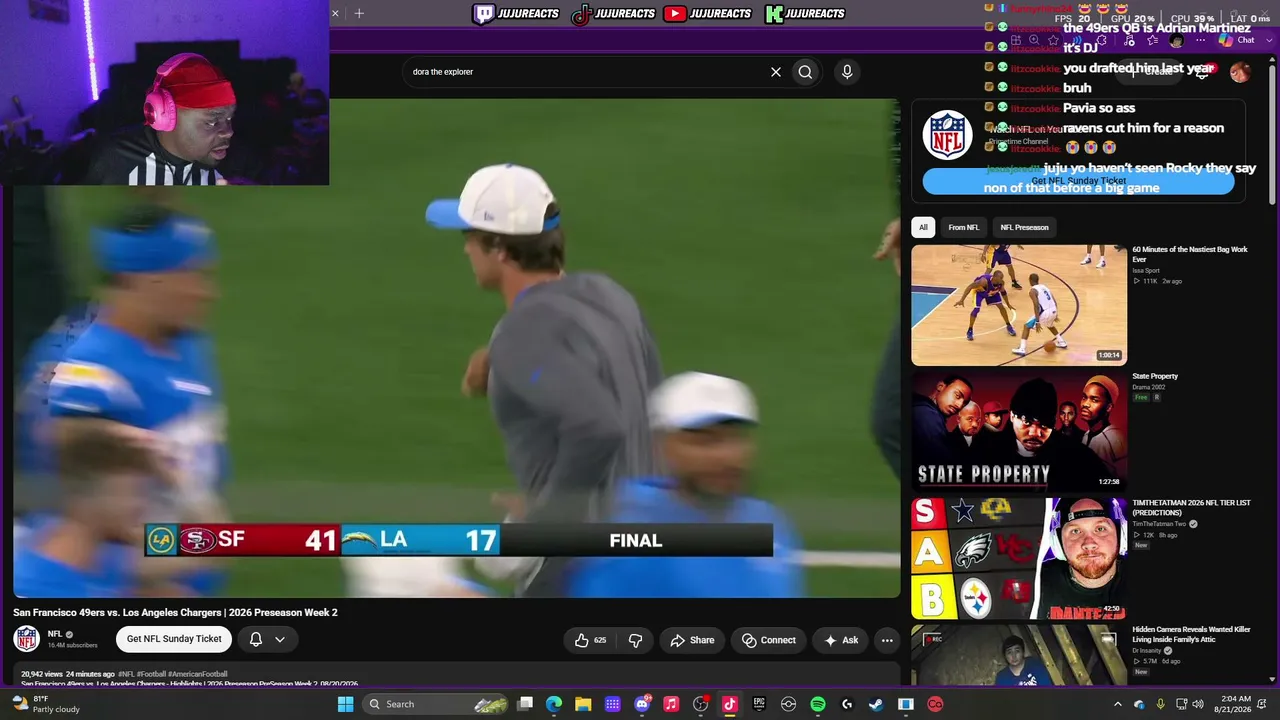Click the microphone icon in system tray
Screen dimensions: 1280x720
[1160, 704]
